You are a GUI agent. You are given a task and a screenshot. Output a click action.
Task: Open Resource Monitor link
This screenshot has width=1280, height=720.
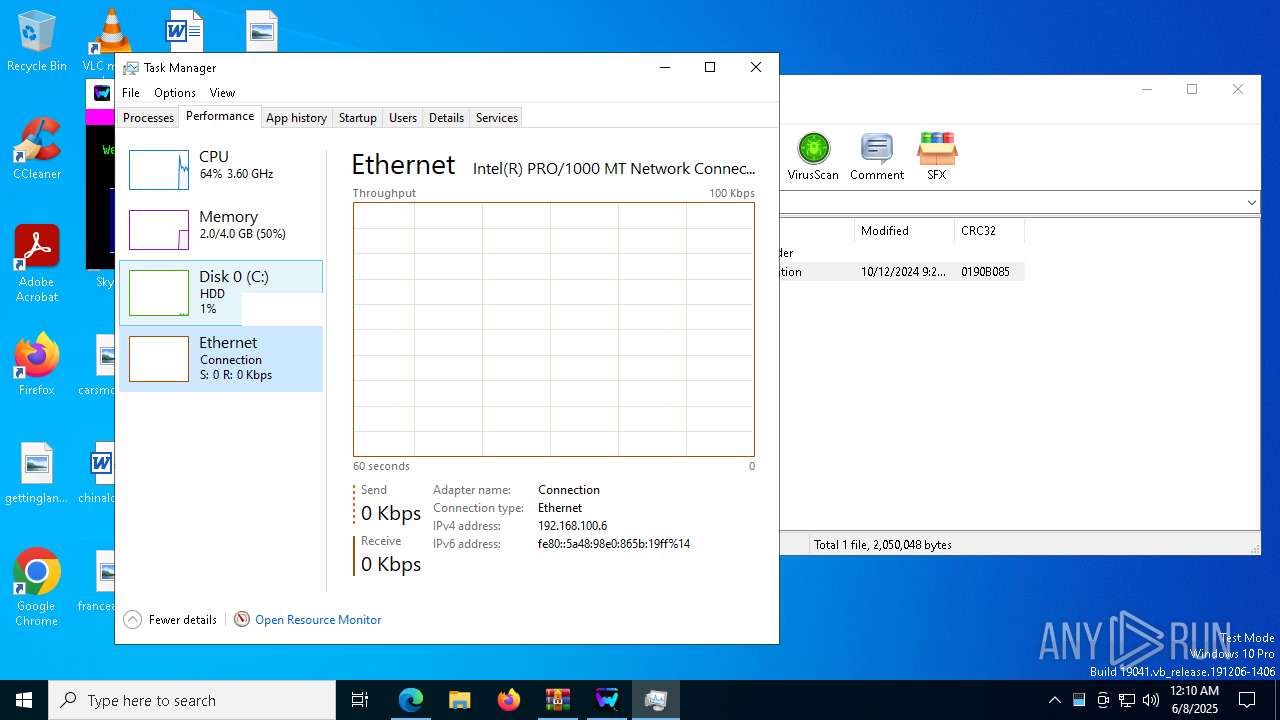point(318,620)
